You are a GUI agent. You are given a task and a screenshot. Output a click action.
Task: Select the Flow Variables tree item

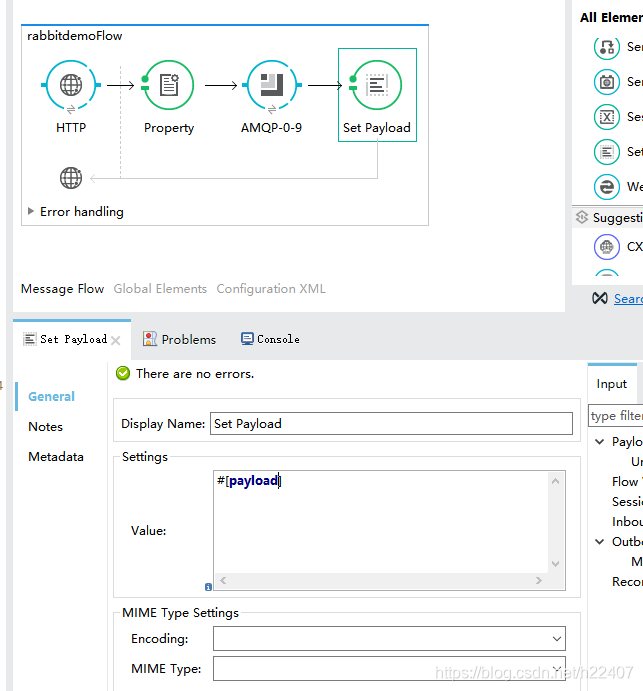point(628,482)
